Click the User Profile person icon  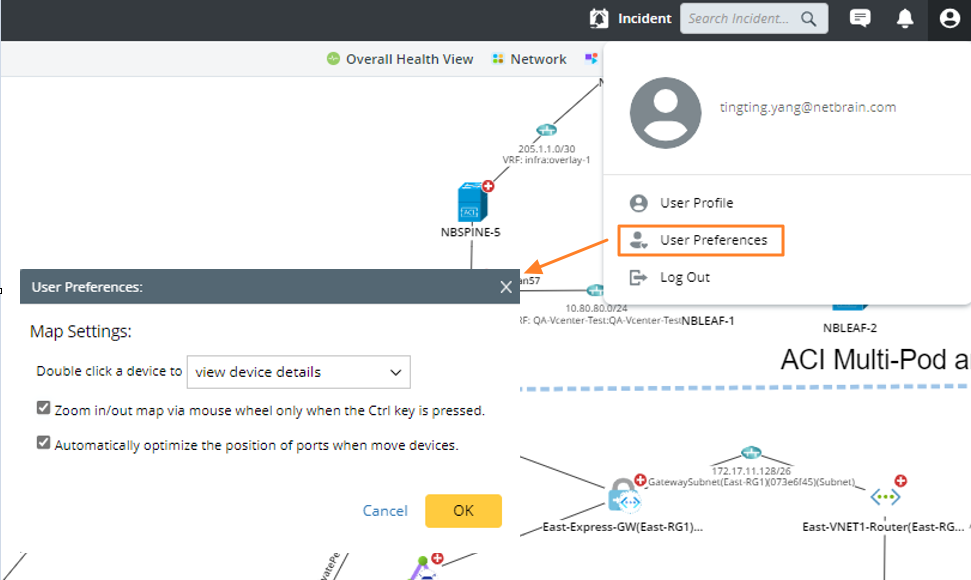point(638,203)
